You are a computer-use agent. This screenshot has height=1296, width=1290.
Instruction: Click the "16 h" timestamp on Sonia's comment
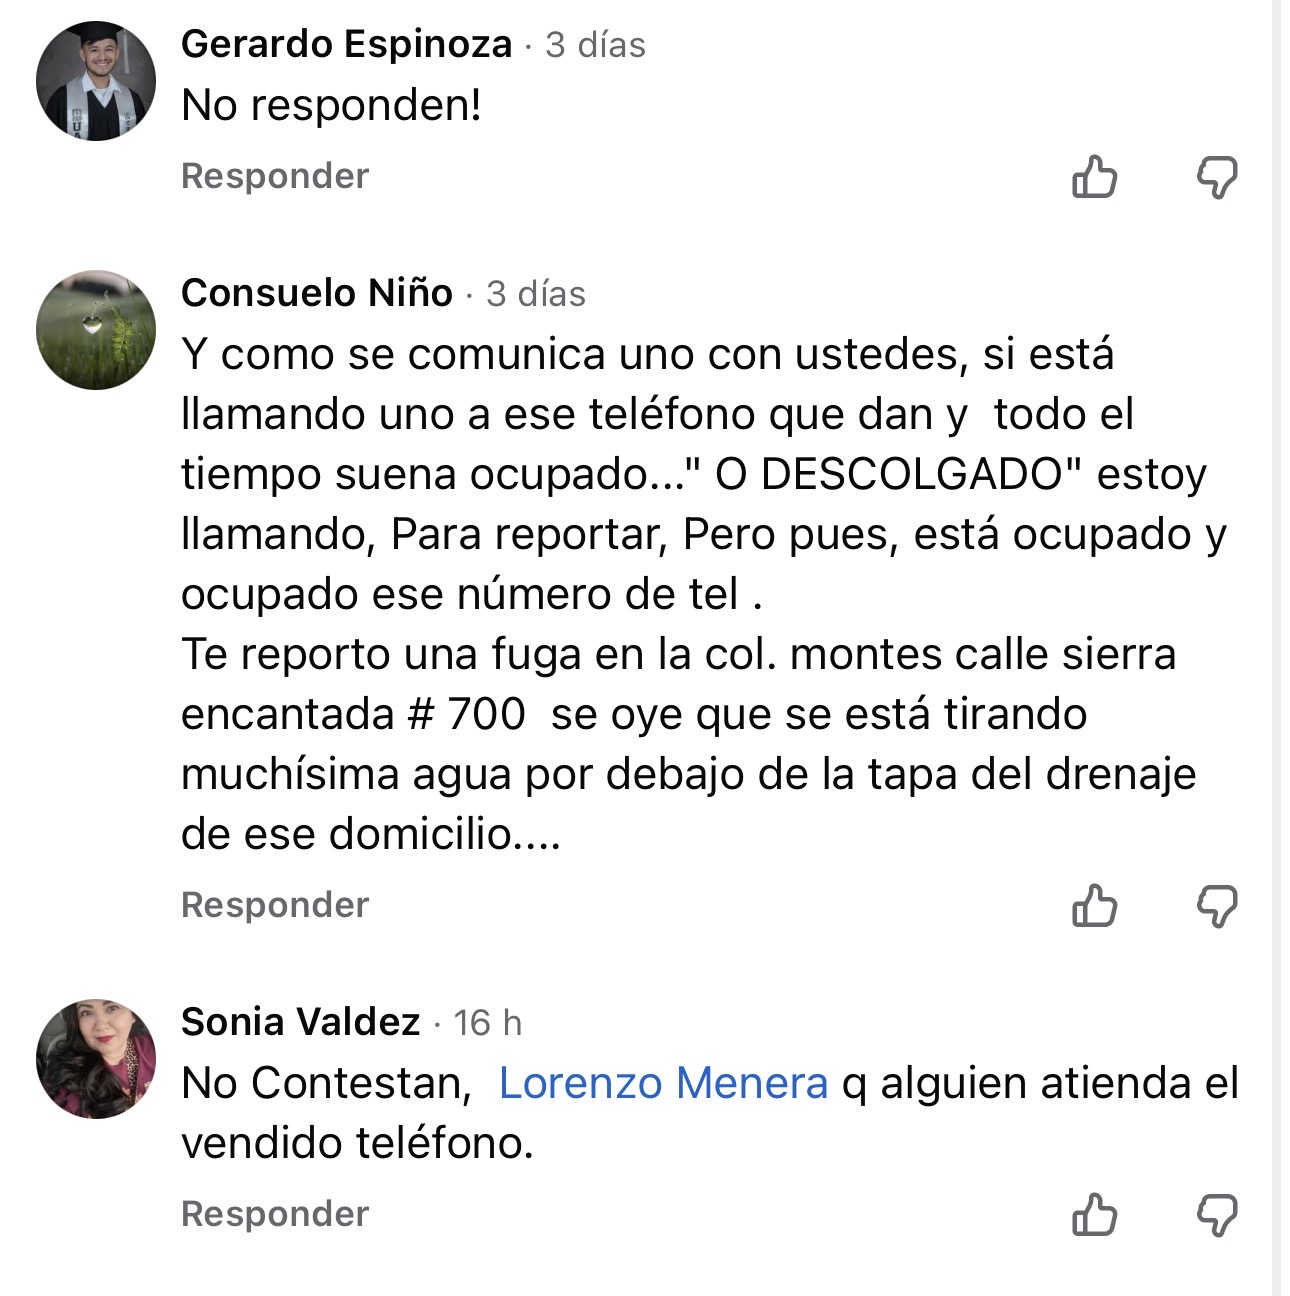488,1023
